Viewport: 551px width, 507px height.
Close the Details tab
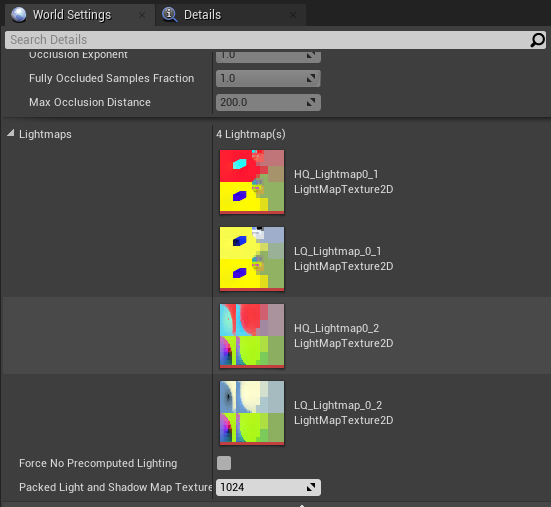(293, 15)
